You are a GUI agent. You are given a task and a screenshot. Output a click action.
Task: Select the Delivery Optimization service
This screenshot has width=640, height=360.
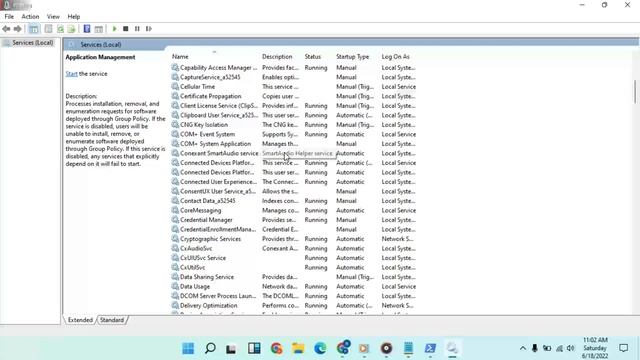click(x=293, y=306)
